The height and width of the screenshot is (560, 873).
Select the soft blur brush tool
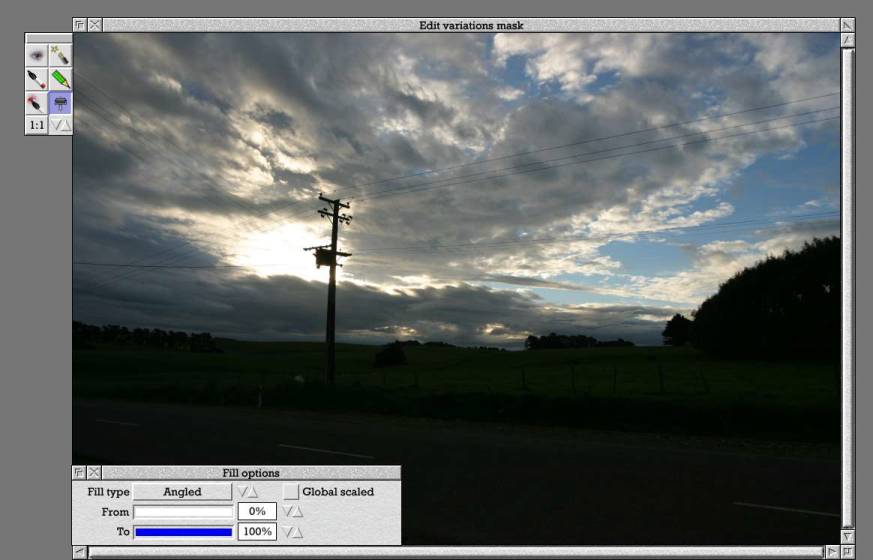click(x=37, y=56)
